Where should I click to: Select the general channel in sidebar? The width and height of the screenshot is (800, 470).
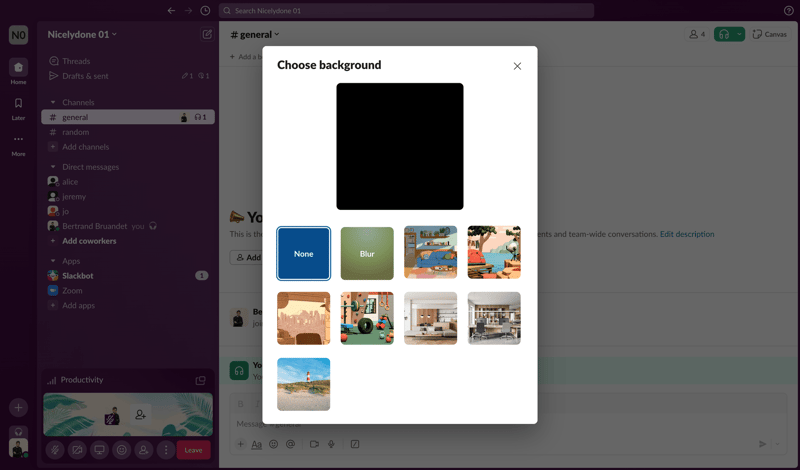pos(129,117)
